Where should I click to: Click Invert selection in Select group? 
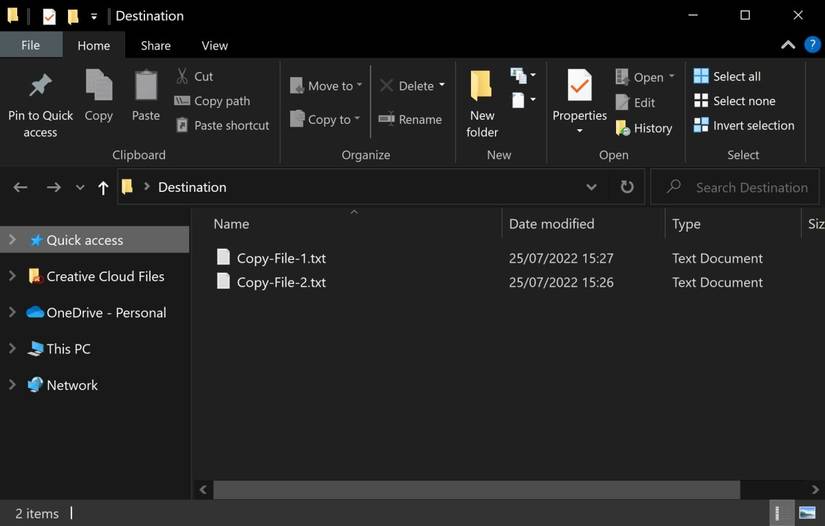(x=744, y=126)
